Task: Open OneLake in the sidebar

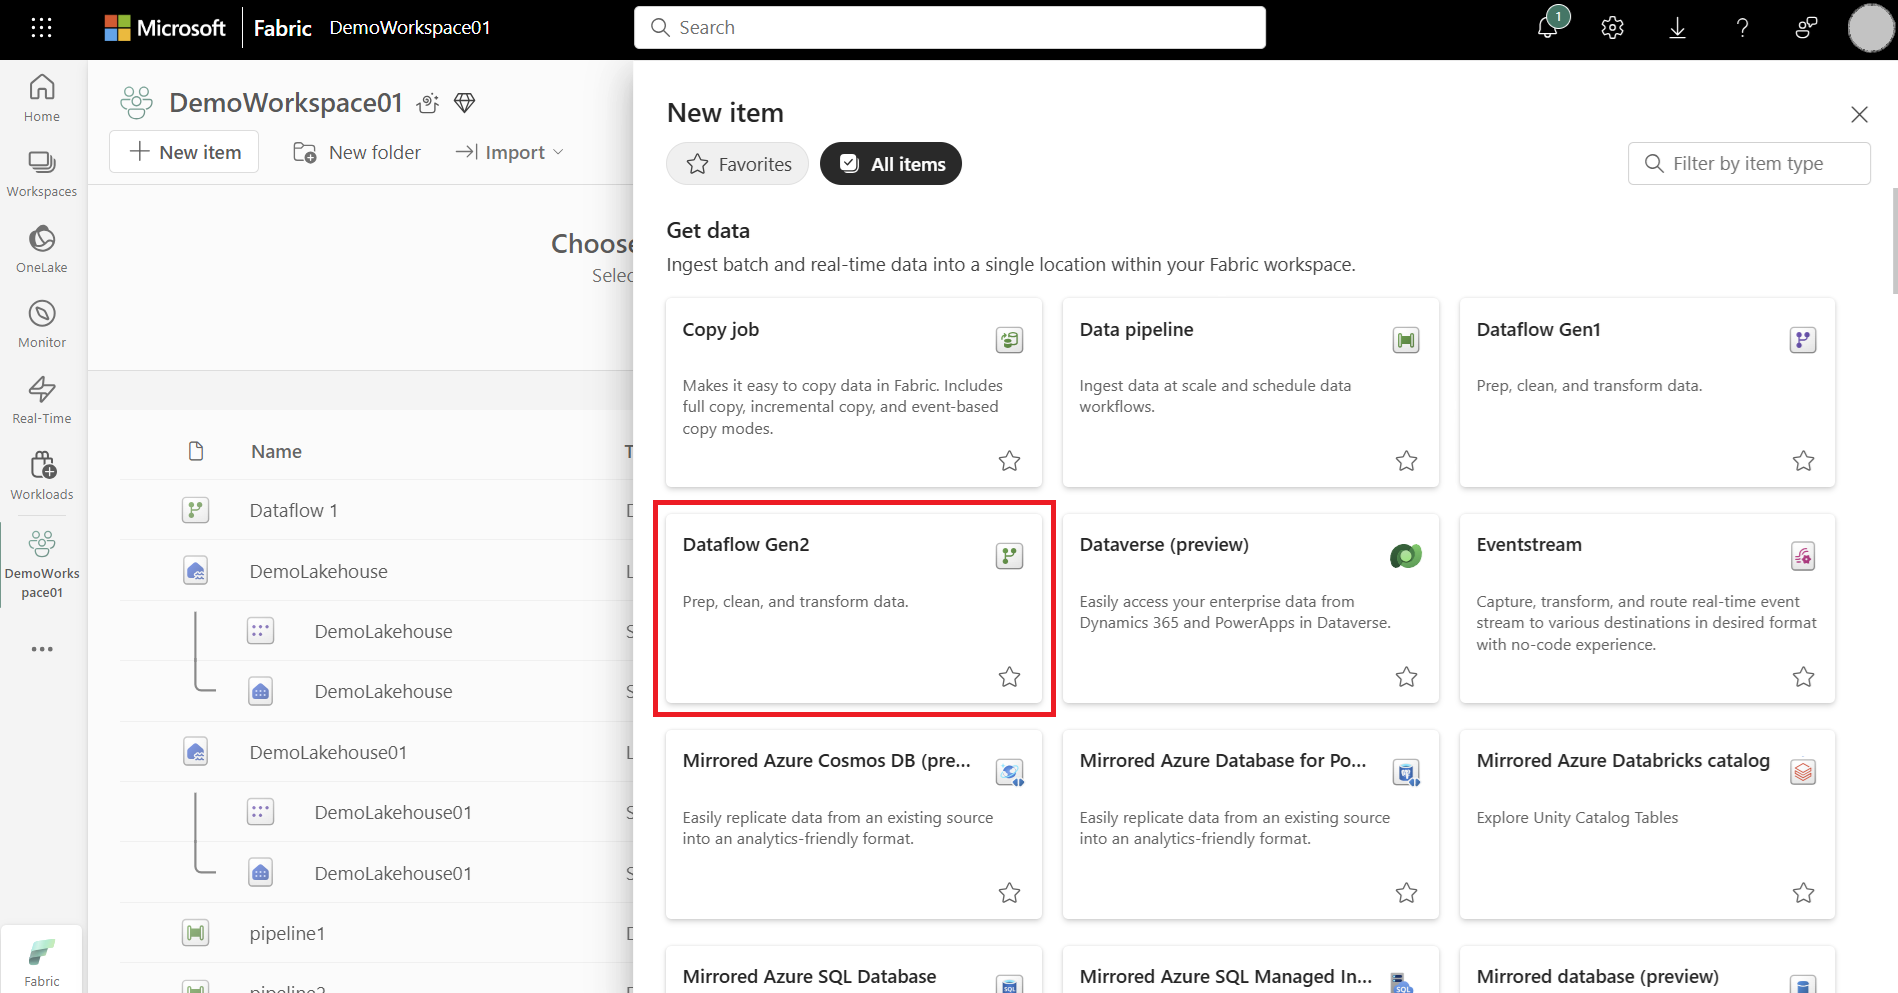Action: pyautogui.click(x=42, y=249)
